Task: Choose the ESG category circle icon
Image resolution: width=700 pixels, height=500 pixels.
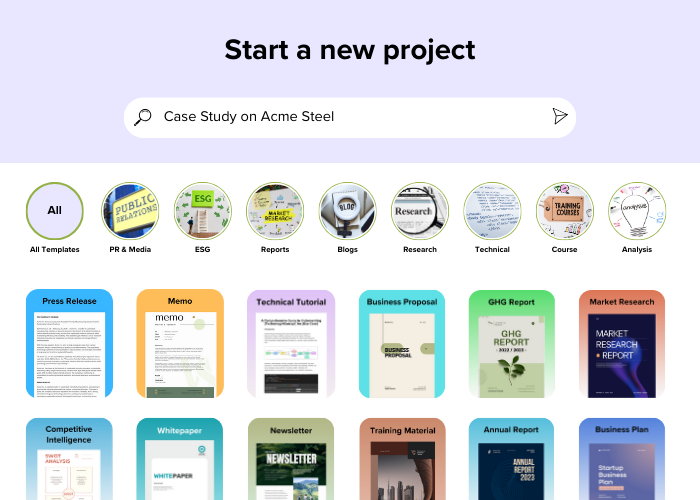Action: (x=203, y=211)
